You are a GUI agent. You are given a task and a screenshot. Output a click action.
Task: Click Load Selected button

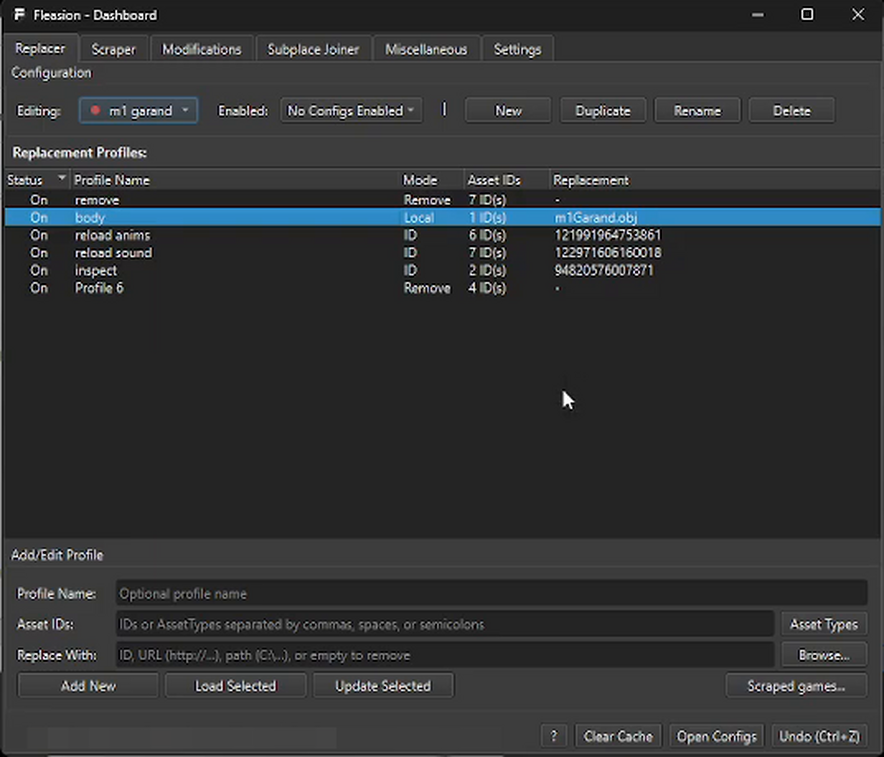(x=236, y=686)
